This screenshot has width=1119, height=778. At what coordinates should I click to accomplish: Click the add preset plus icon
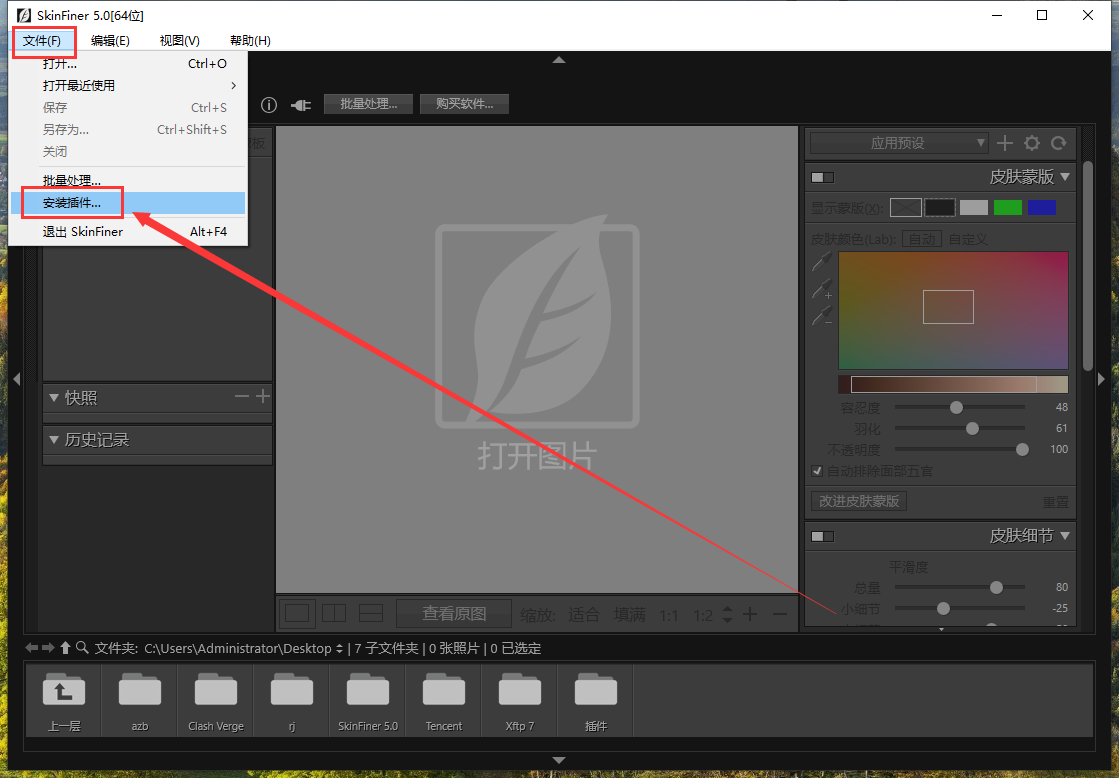[1005, 143]
